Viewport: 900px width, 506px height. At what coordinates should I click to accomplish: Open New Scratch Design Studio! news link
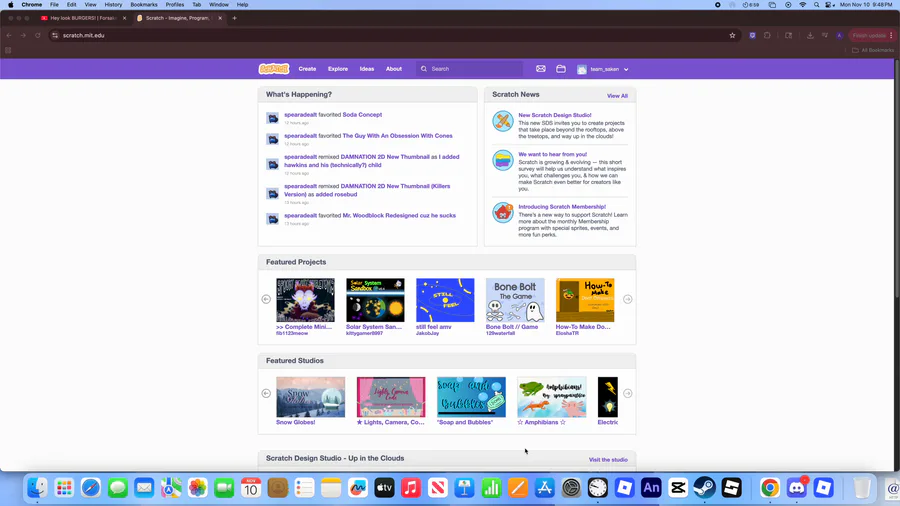(x=554, y=115)
